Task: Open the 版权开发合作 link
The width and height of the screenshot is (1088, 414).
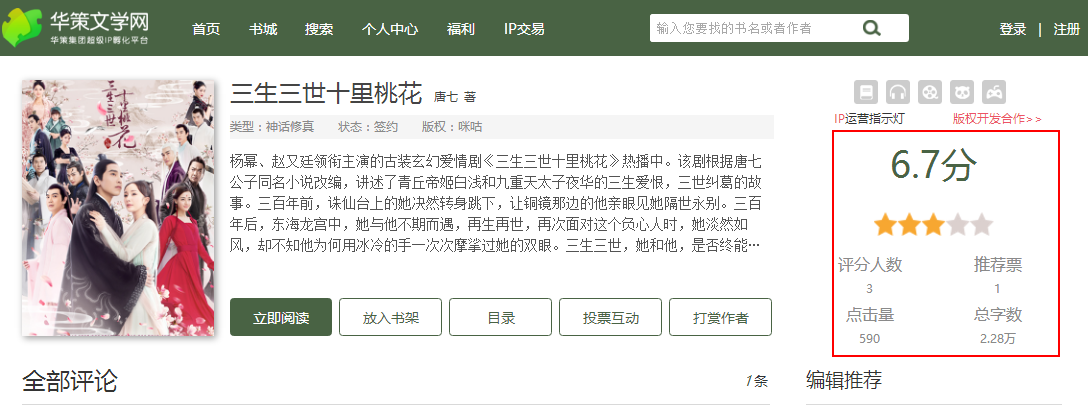Action: click(x=996, y=119)
